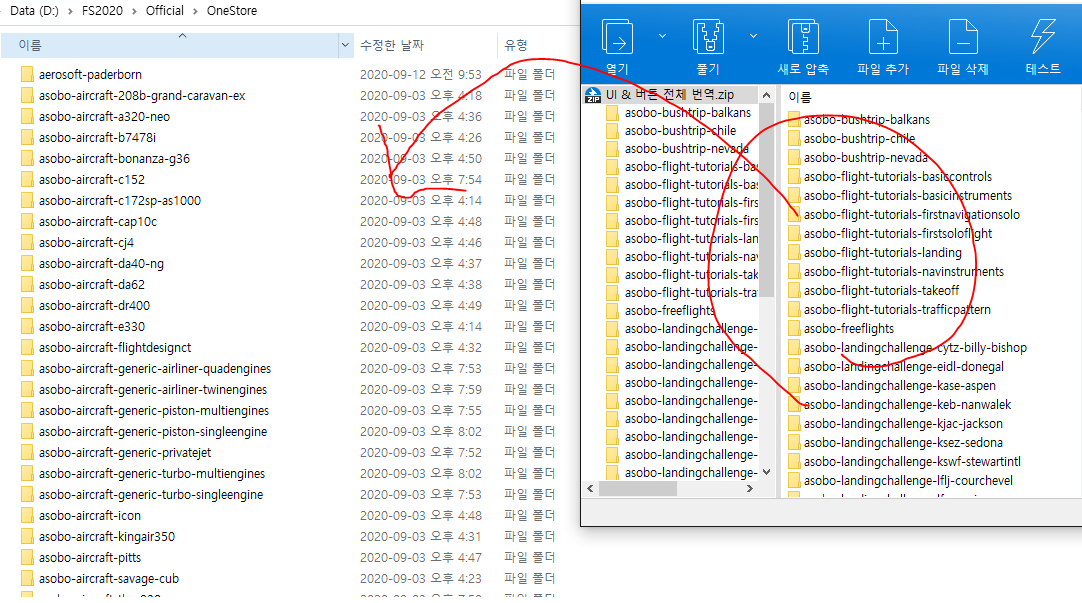This screenshot has width=1082, height=603.
Task: Click the 열기 (Open) toolbar icon
Action: 617,37
